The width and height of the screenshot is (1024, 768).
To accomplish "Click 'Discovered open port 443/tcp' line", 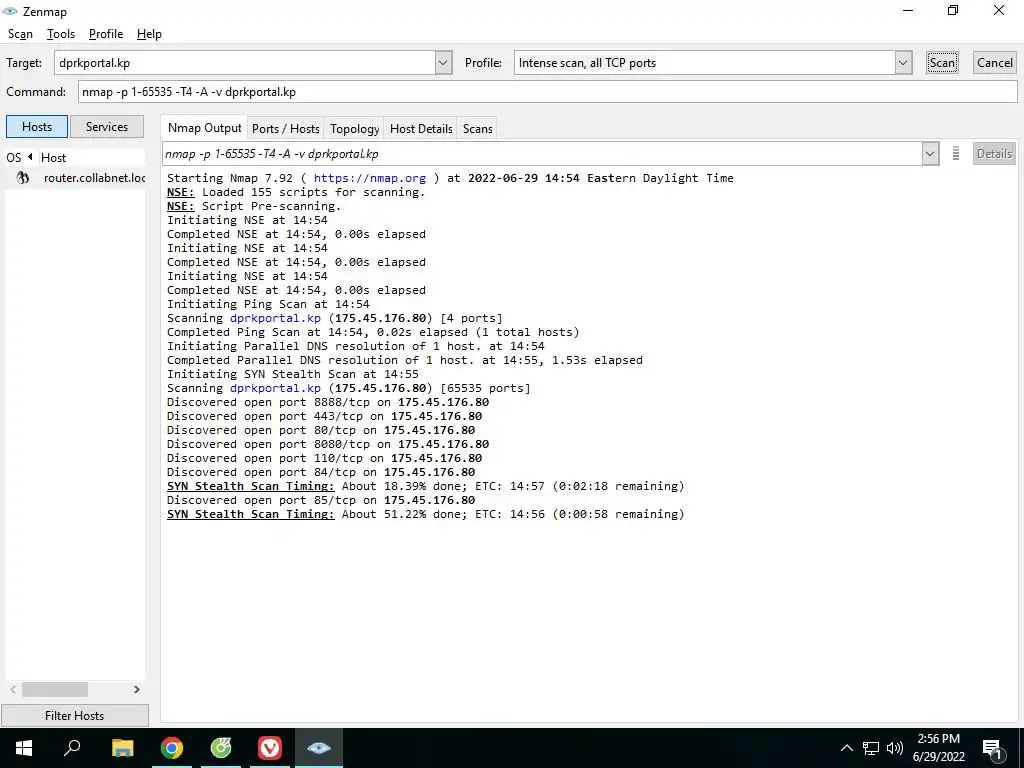I will coord(325,416).
